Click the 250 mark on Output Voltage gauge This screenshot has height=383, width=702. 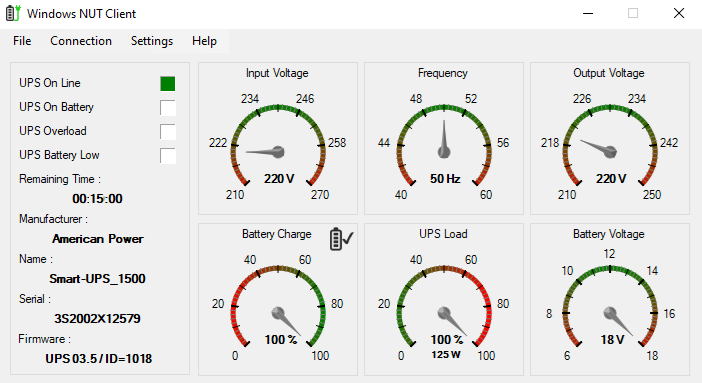coord(652,195)
